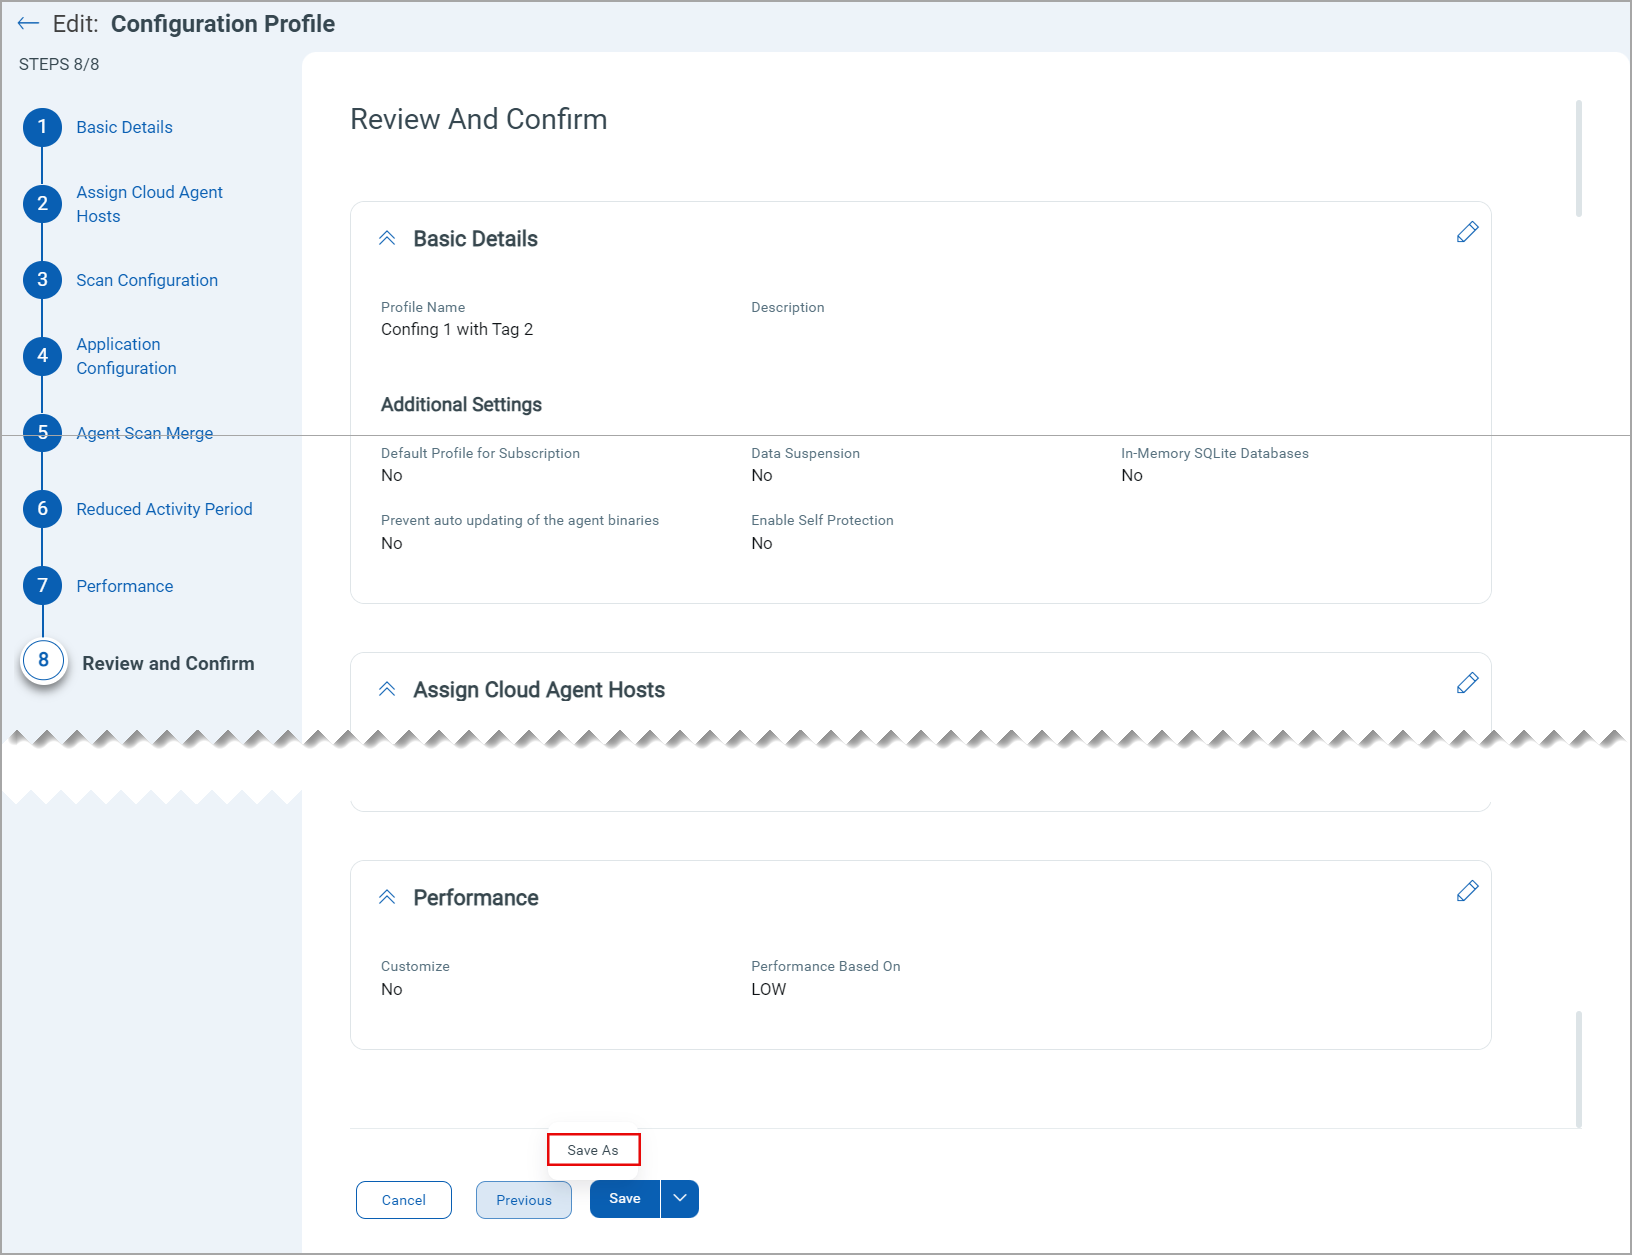Click the 'Default Profile for Subscription' label

pos(480,453)
